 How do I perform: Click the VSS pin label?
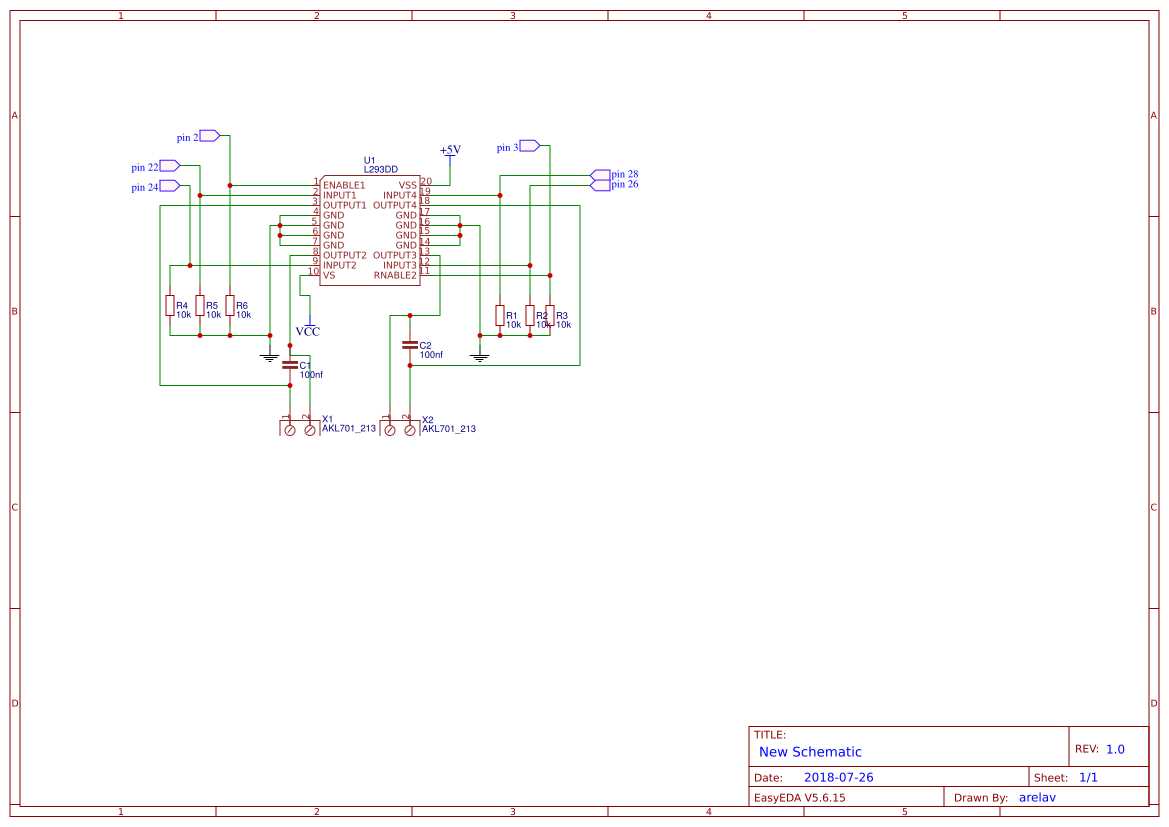click(x=408, y=185)
